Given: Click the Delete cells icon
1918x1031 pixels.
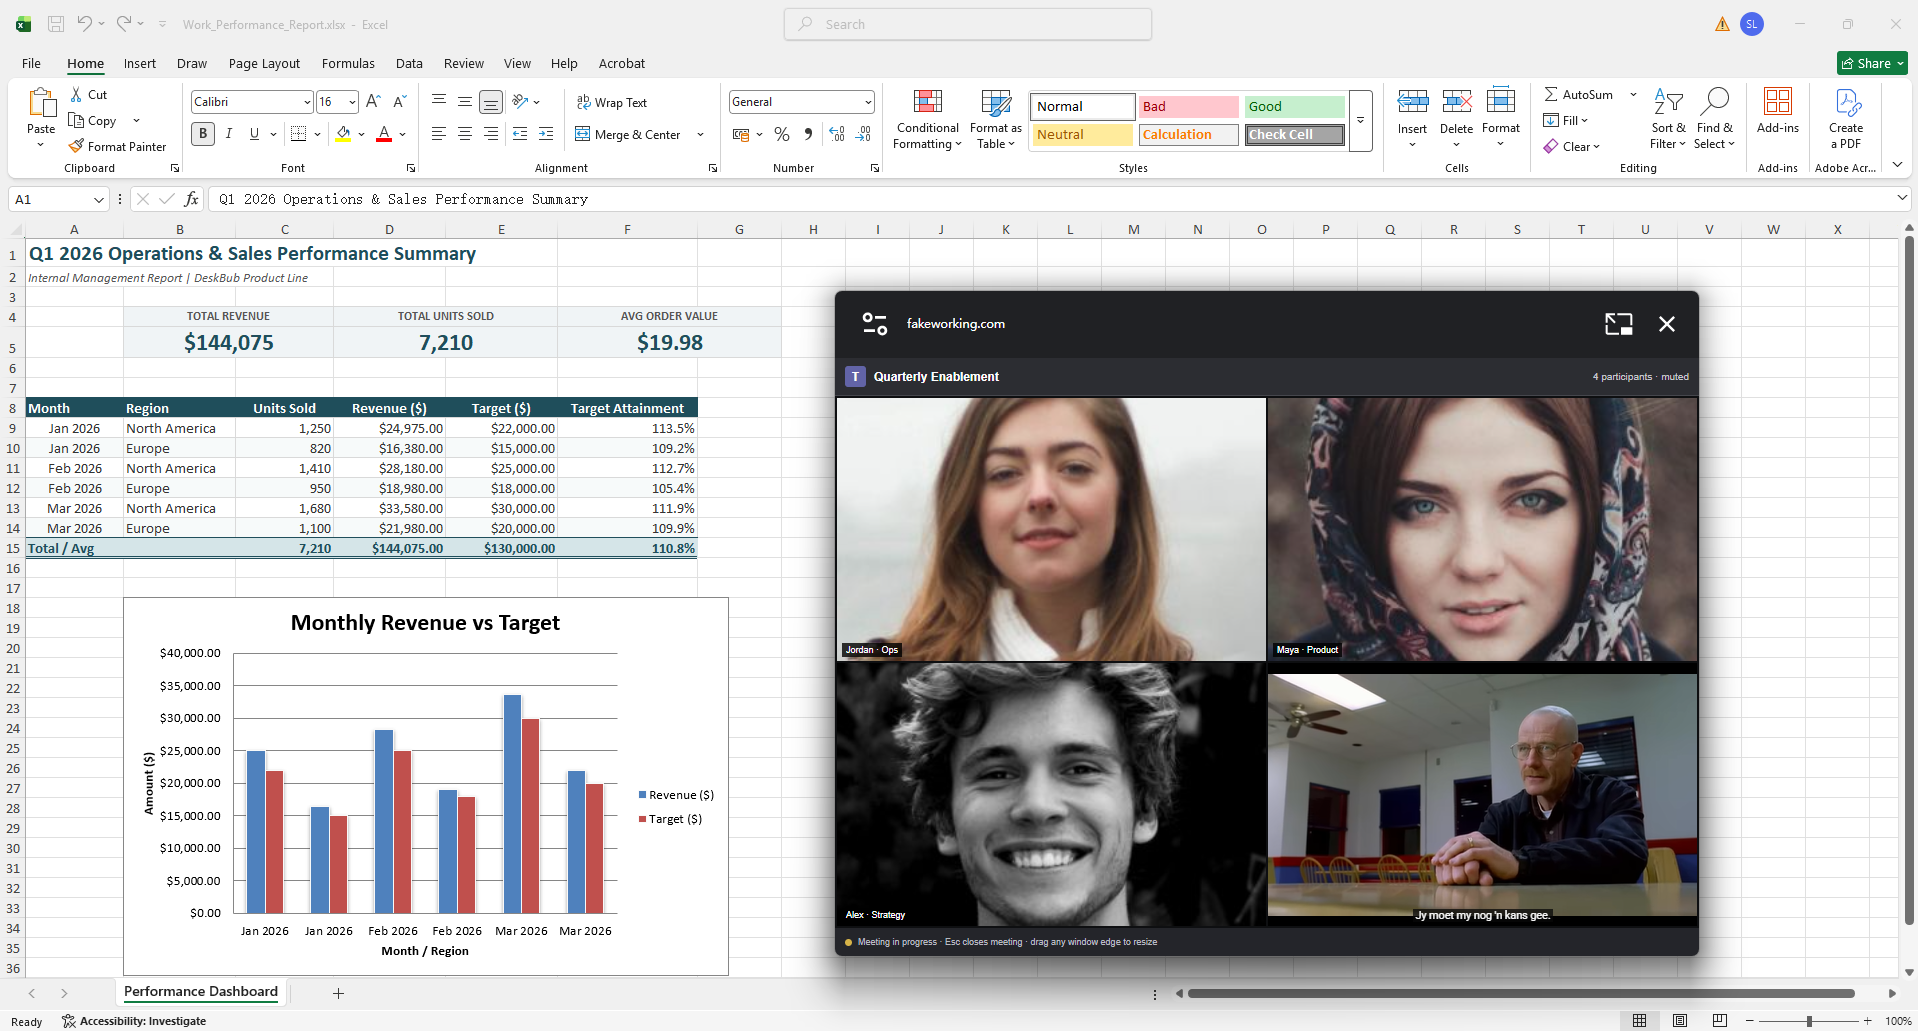Looking at the screenshot, I should (1456, 101).
